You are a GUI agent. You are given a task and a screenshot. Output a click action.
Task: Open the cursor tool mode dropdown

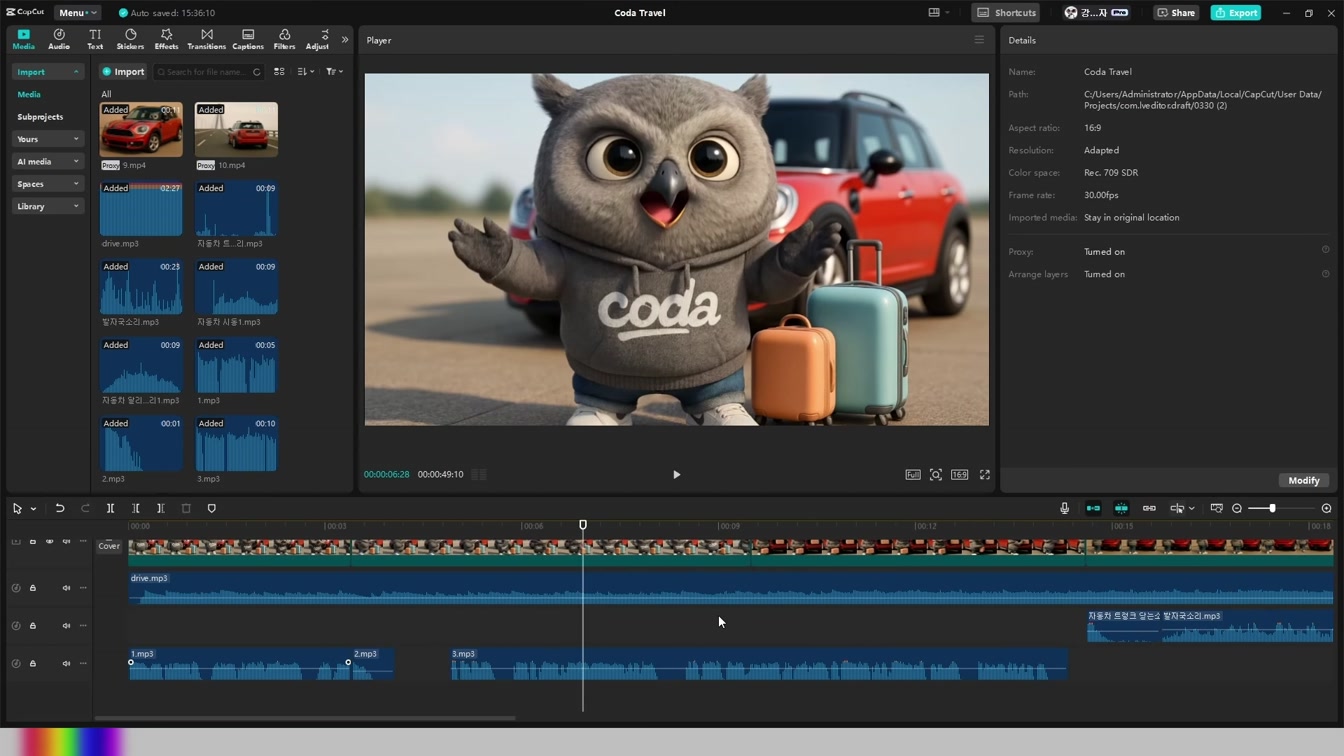coord(33,509)
